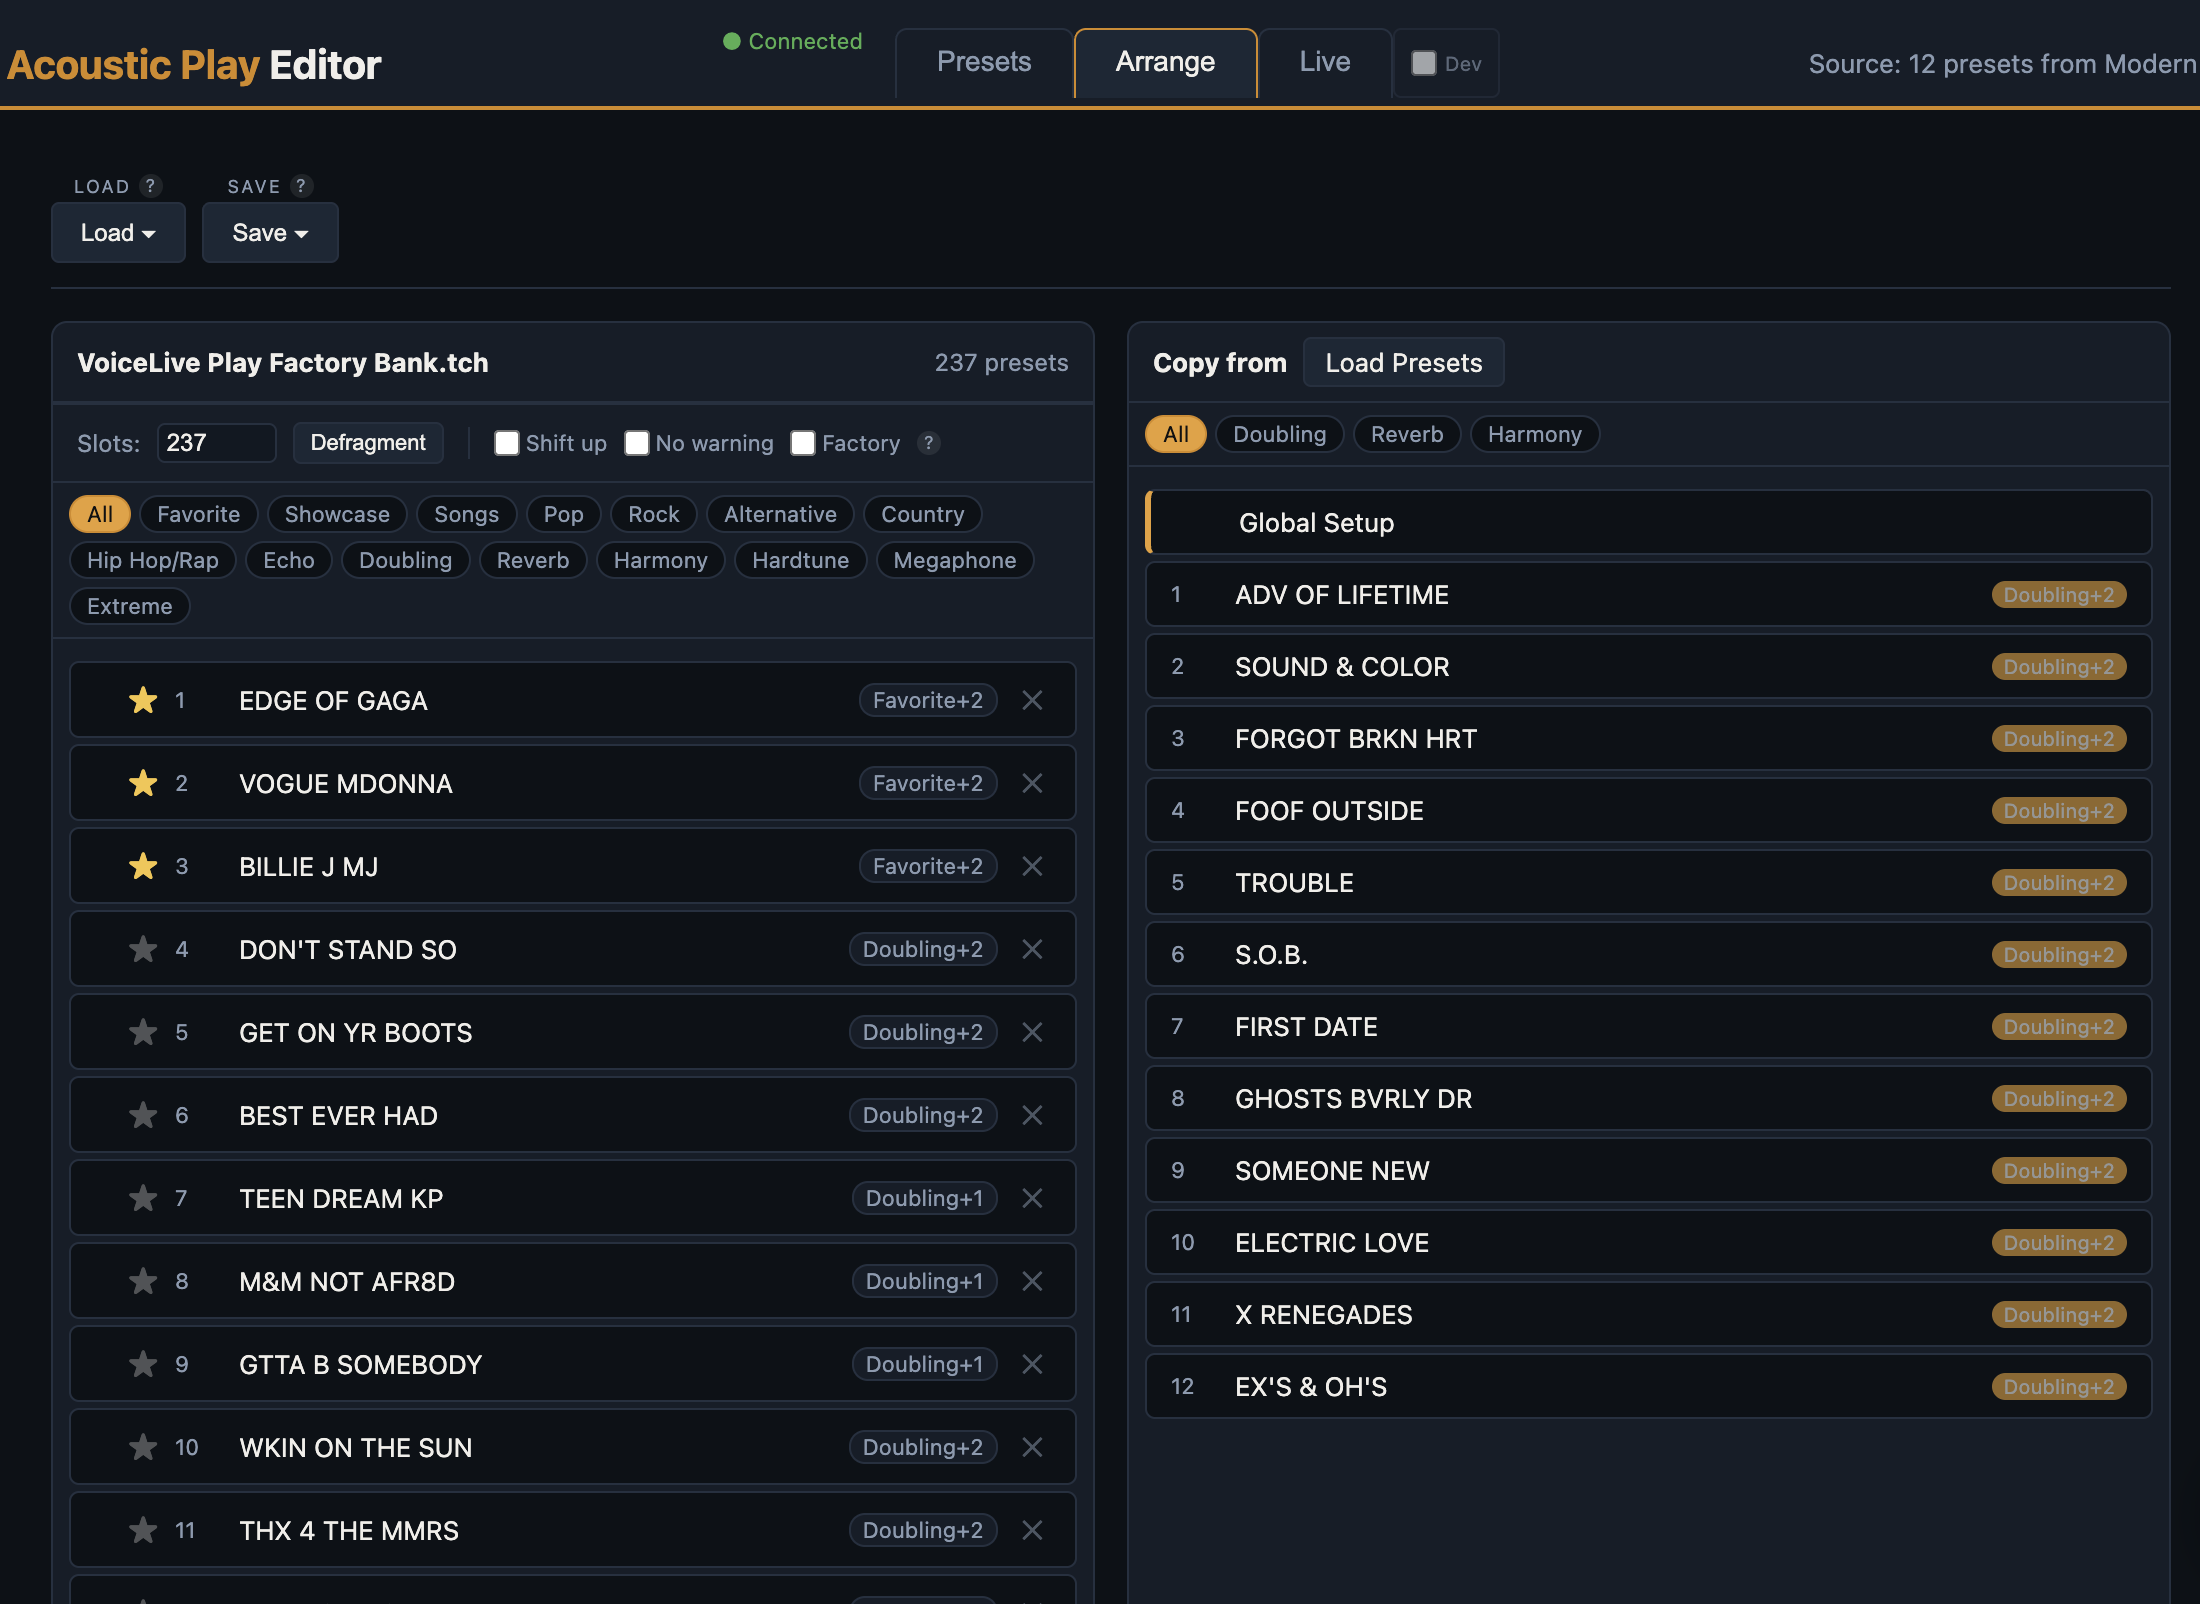The width and height of the screenshot is (2200, 1604).
Task: Filter bank by Country tag
Action: [923, 514]
